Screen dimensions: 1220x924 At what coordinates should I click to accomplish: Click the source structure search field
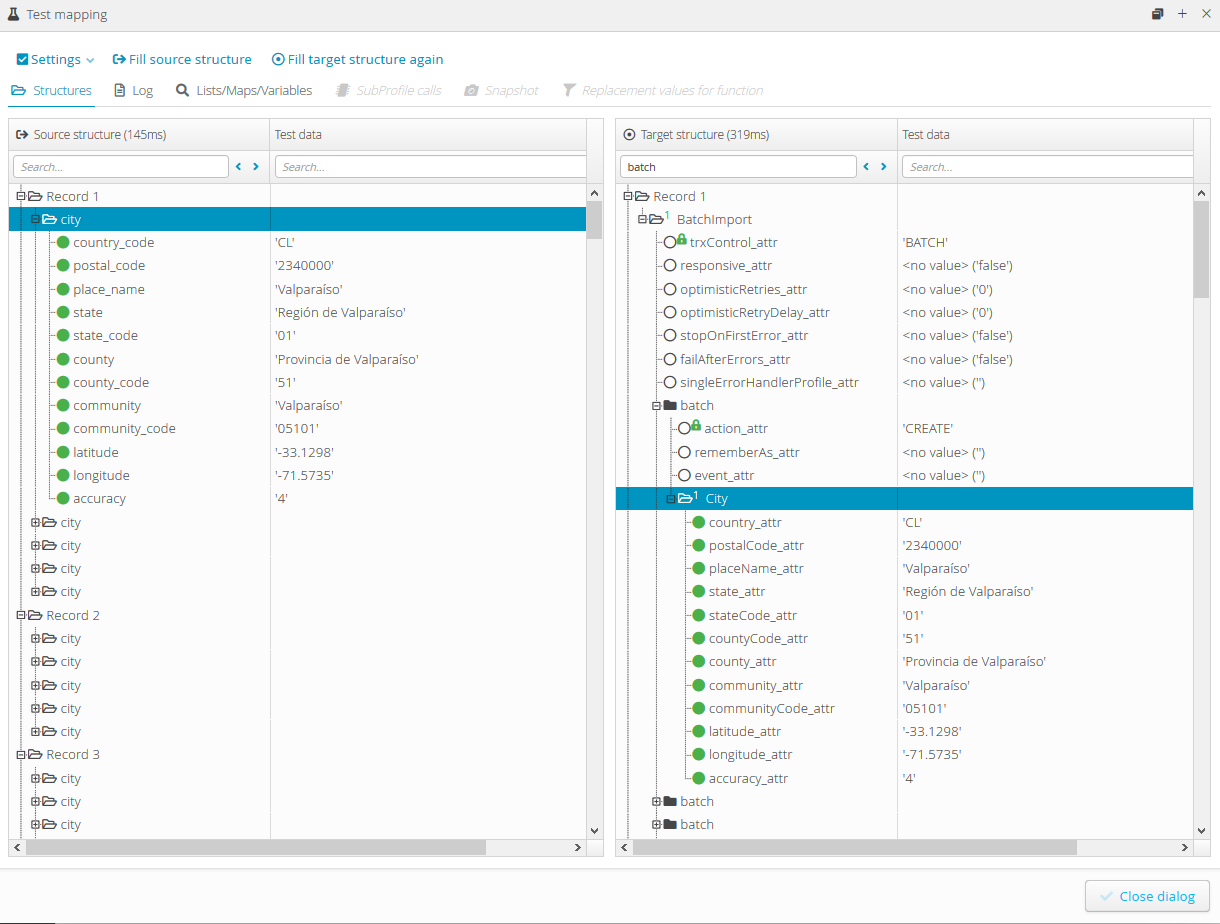(x=121, y=167)
